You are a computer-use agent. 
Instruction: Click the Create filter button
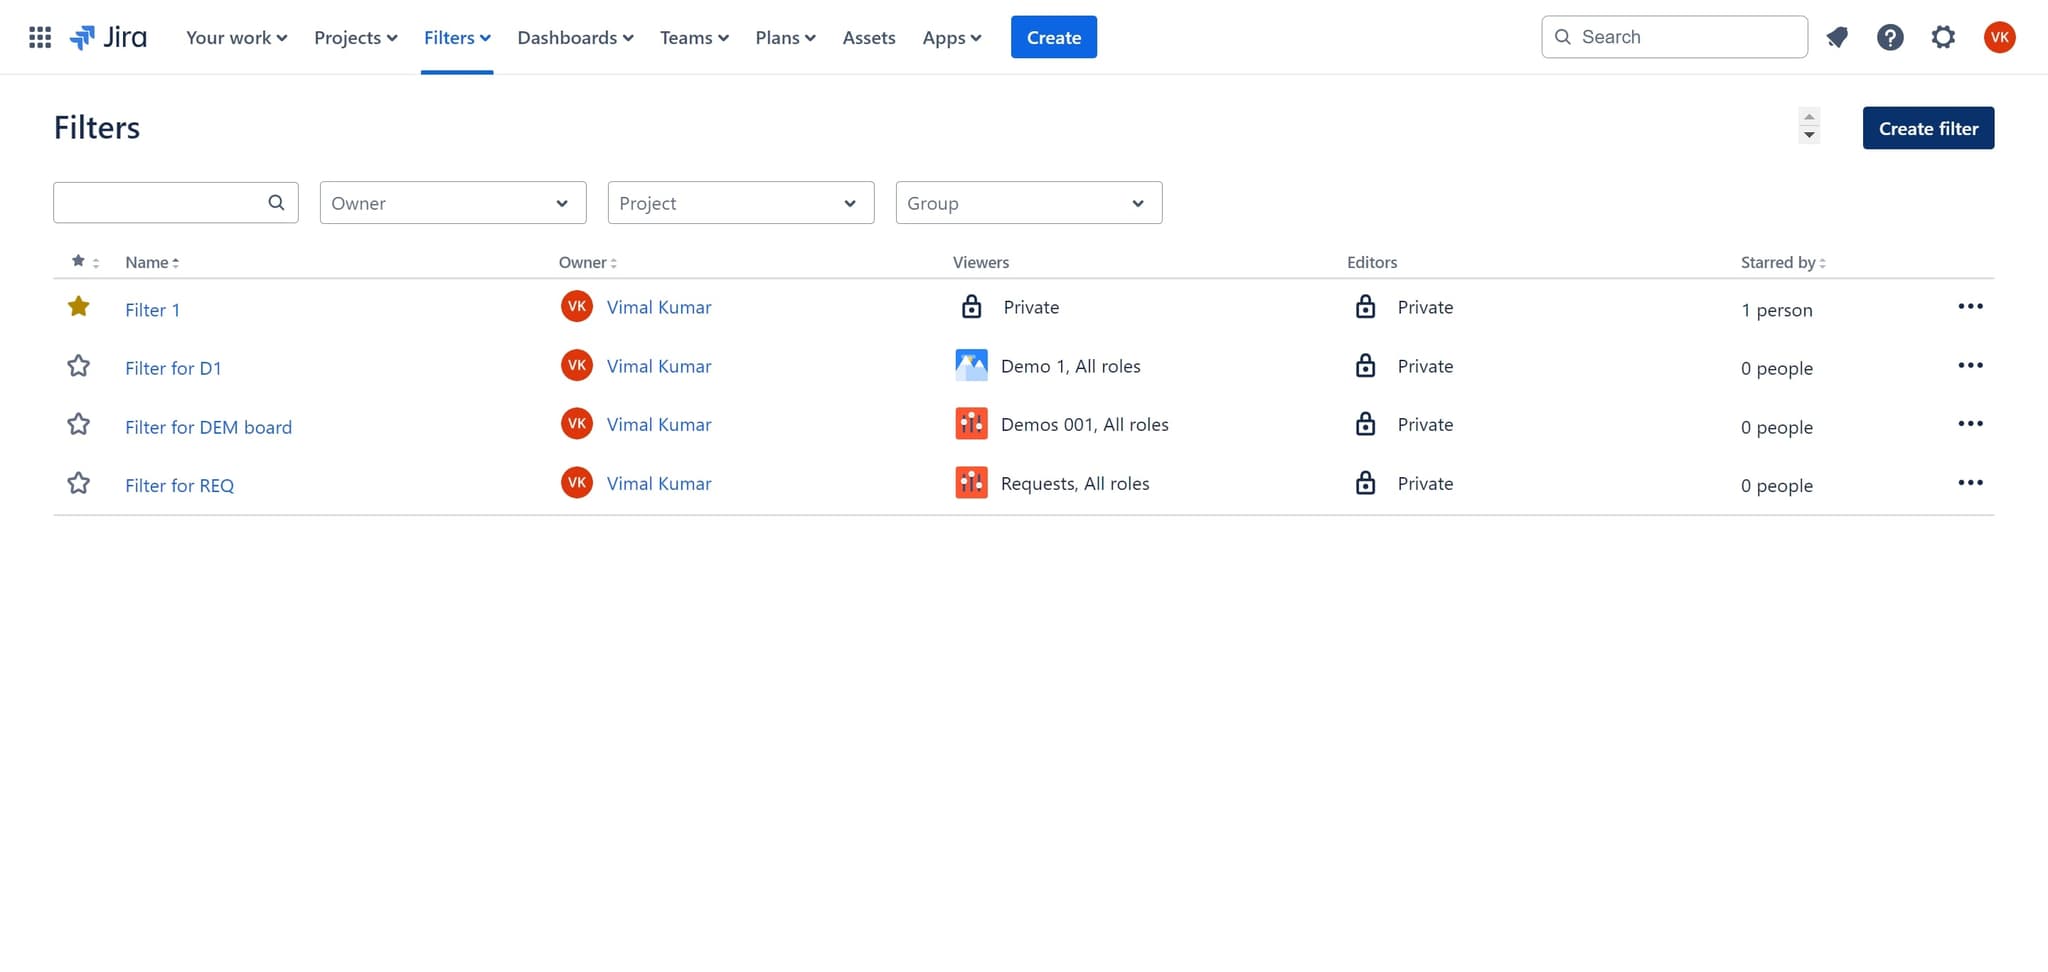(x=1927, y=128)
